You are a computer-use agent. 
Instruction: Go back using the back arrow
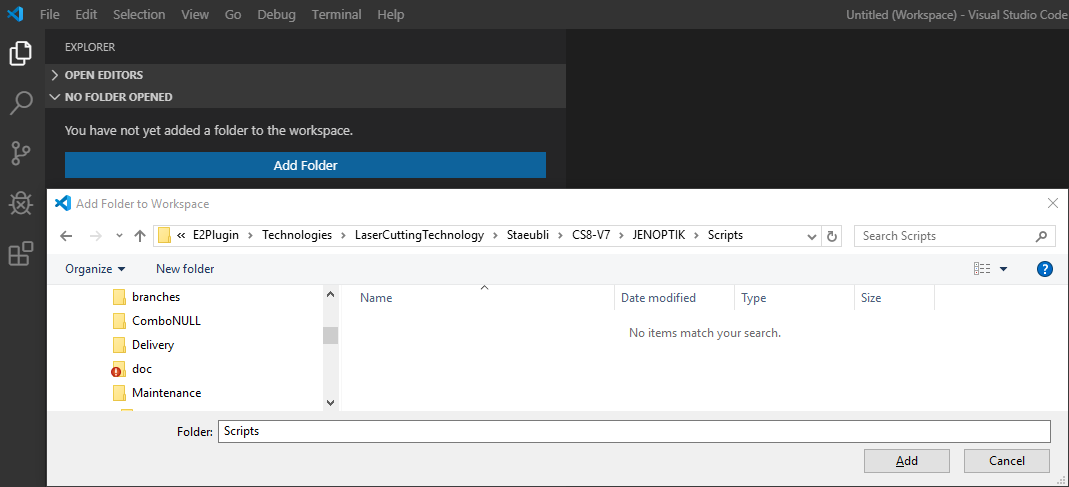click(x=67, y=236)
